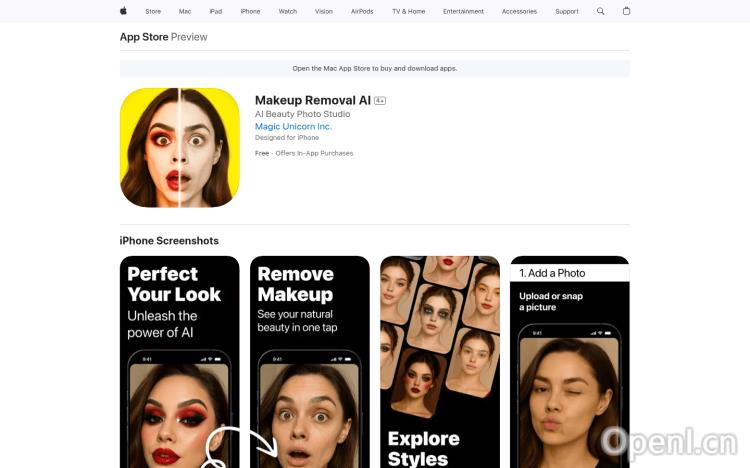Open the Remove Makeup screenshot

310,362
